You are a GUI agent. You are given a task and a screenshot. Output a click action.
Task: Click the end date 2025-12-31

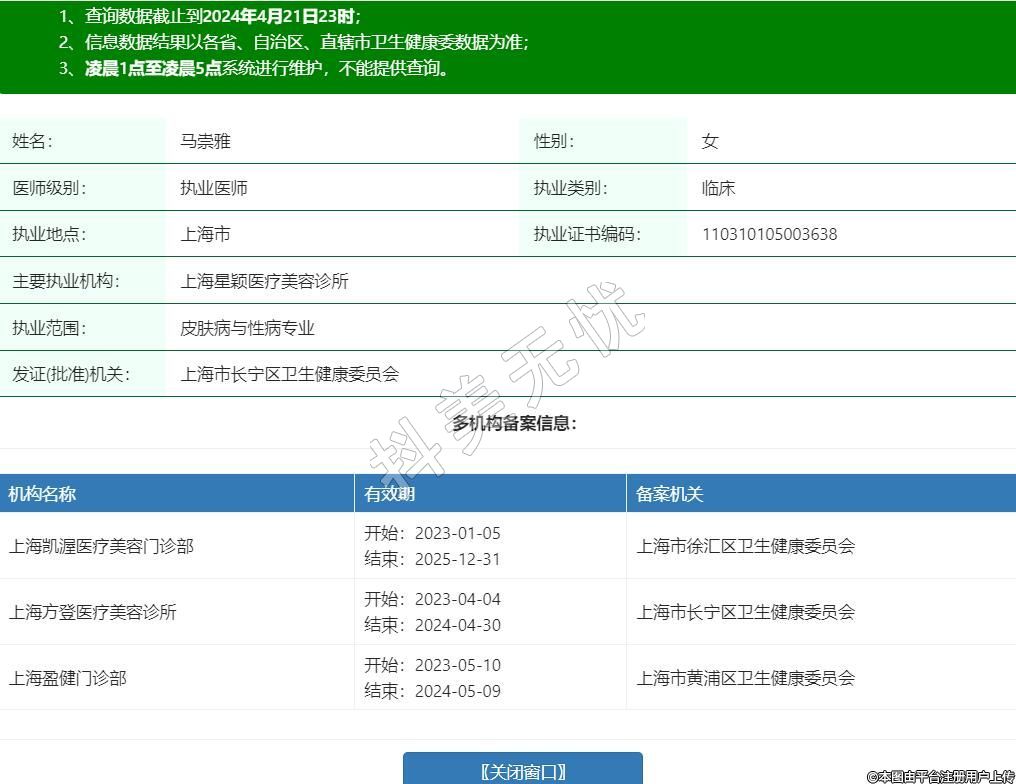click(457, 559)
